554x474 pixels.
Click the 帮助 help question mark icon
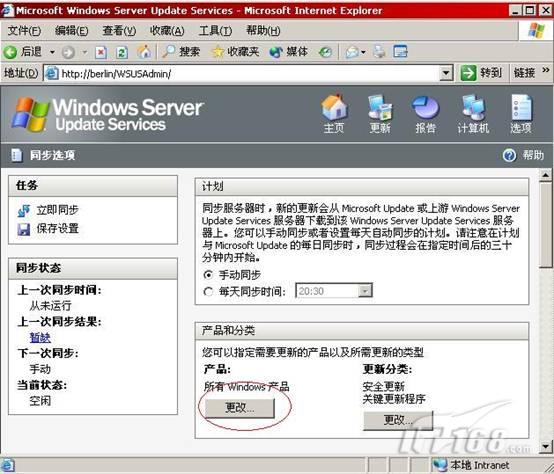(x=509, y=155)
